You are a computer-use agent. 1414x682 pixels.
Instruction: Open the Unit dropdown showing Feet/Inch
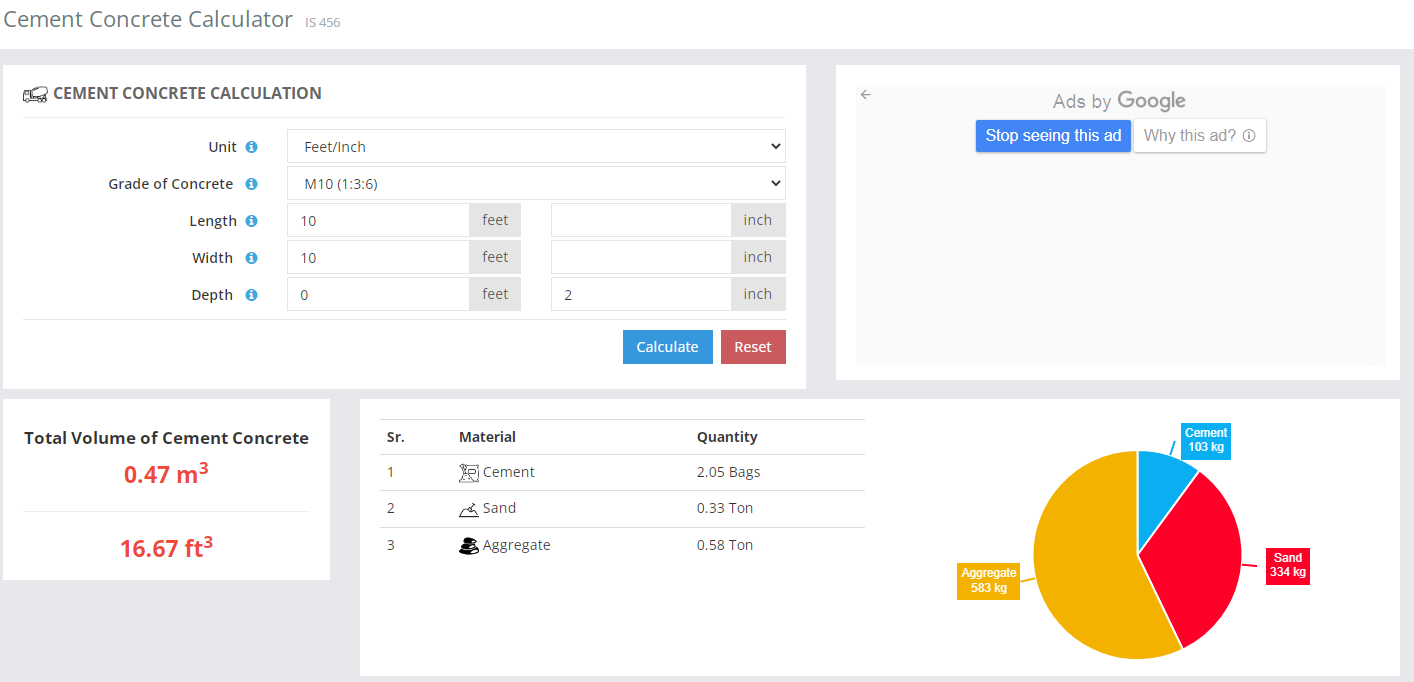click(536, 146)
